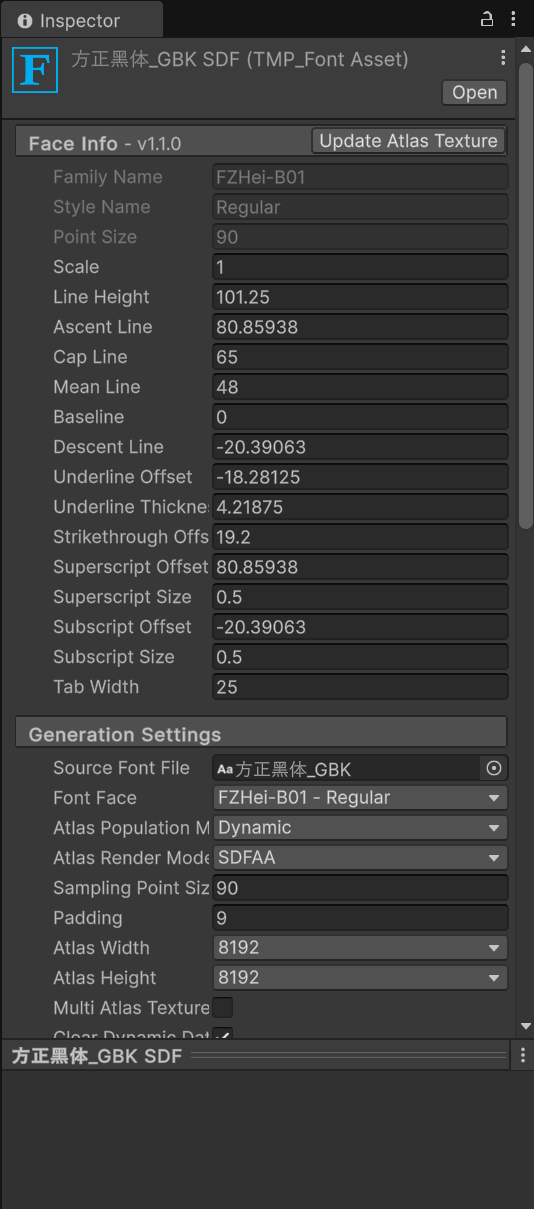Click the TMP Font Asset F icon
The height and width of the screenshot is (1209, 534).
(x=35, y=70)
